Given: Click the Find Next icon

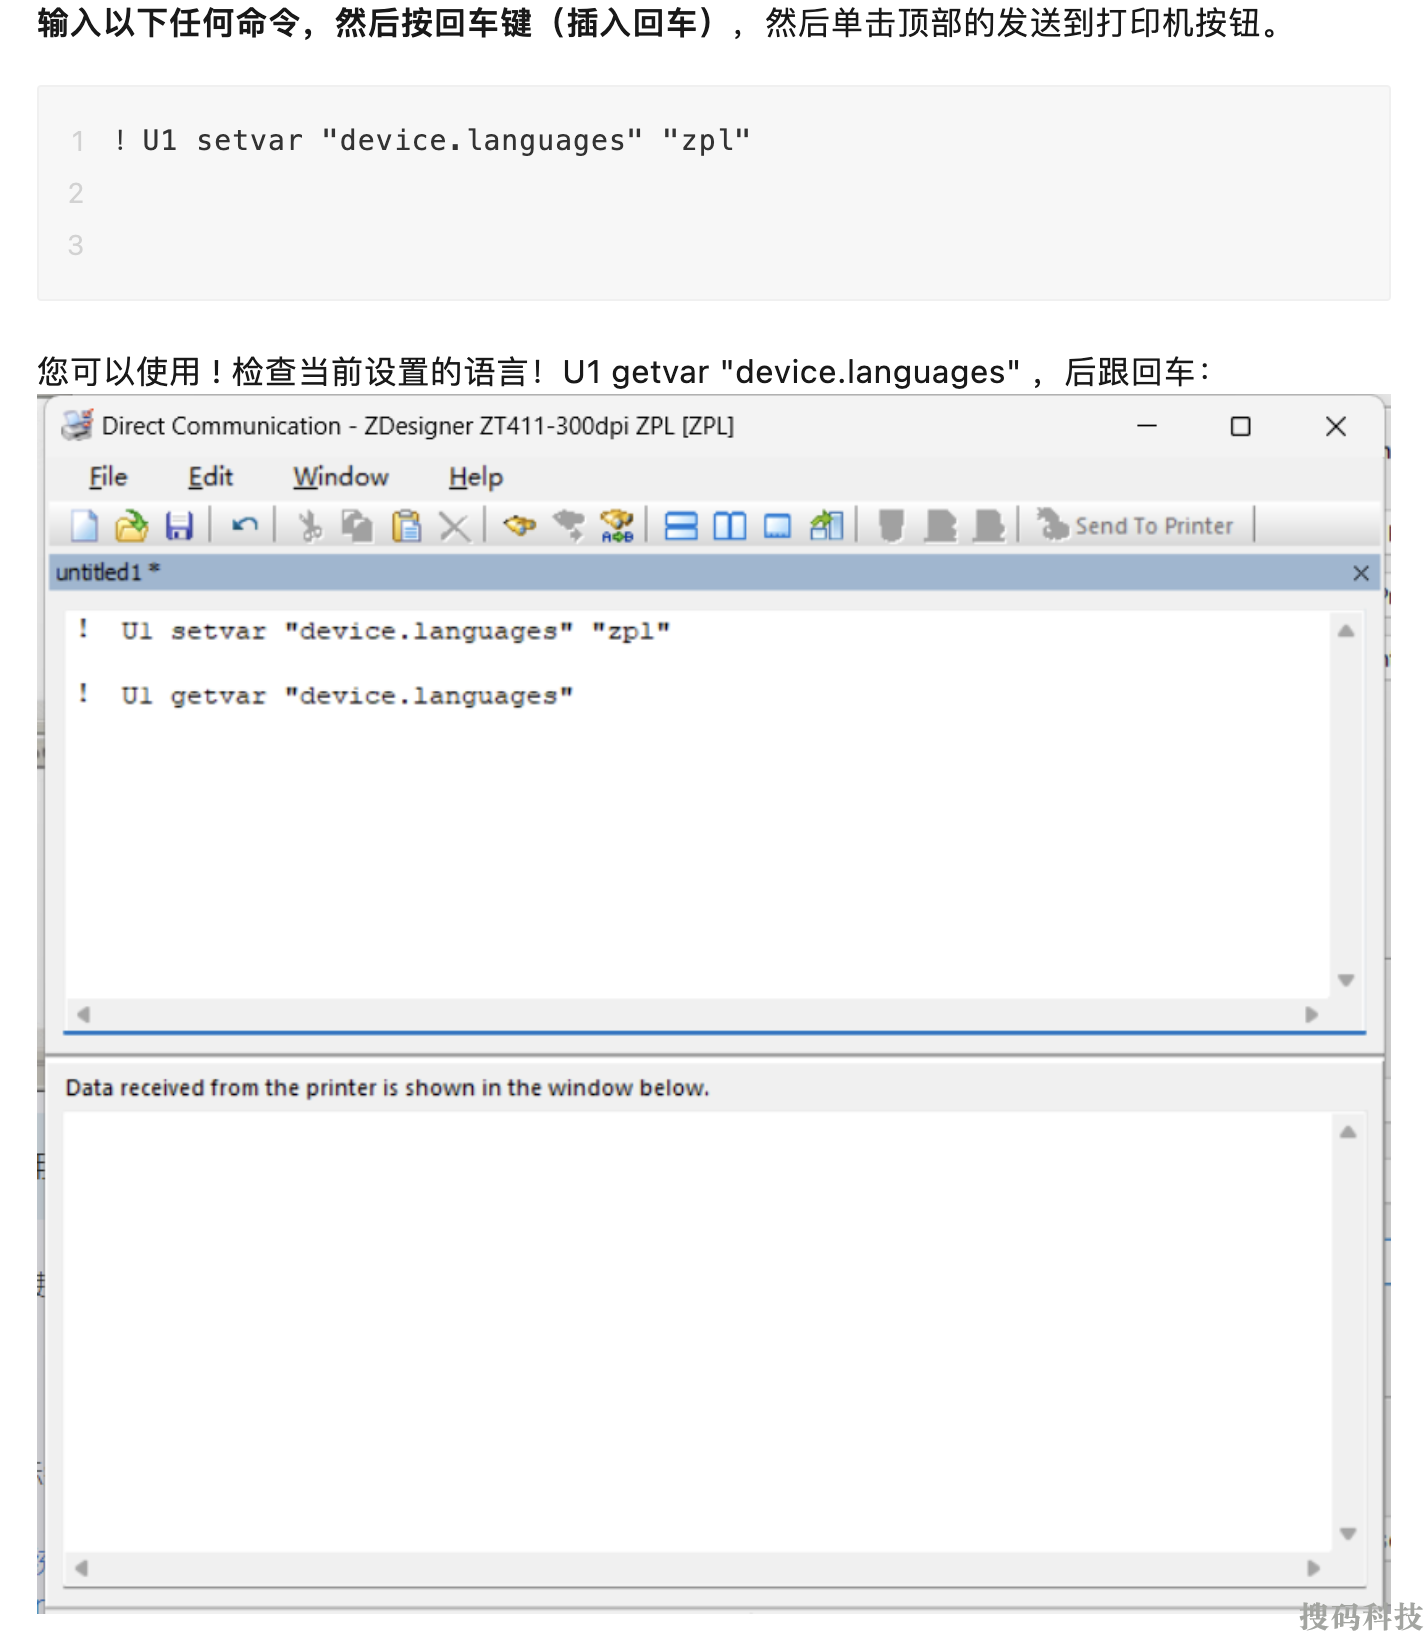Looking at the screenshot, I should [568, 525].
